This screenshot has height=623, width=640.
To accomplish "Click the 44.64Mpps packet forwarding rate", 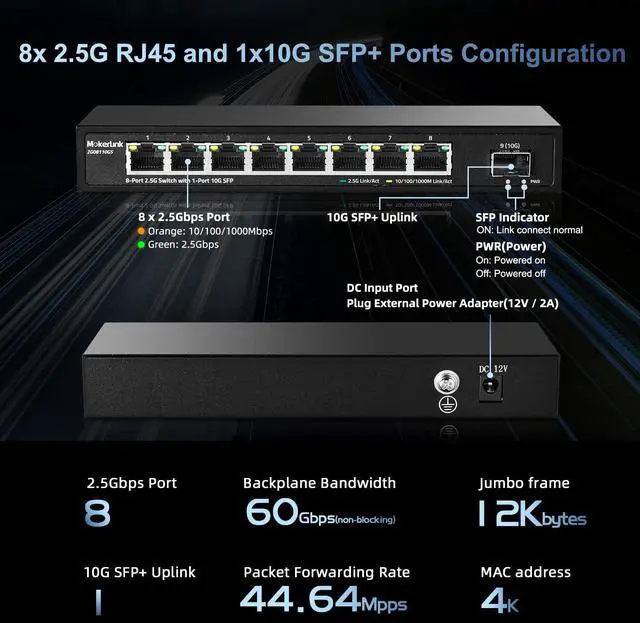I will coord(323,600).
